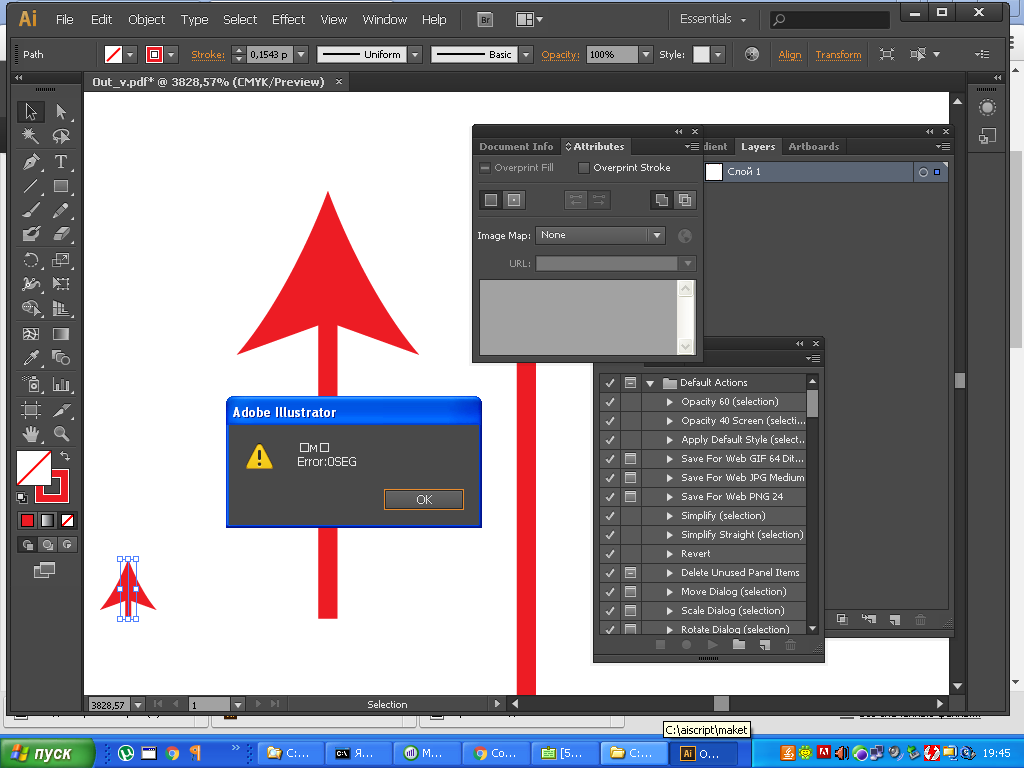Enable the Overprint Stroke checkbox
The image size is (1024, 768).
click(584, 168)
